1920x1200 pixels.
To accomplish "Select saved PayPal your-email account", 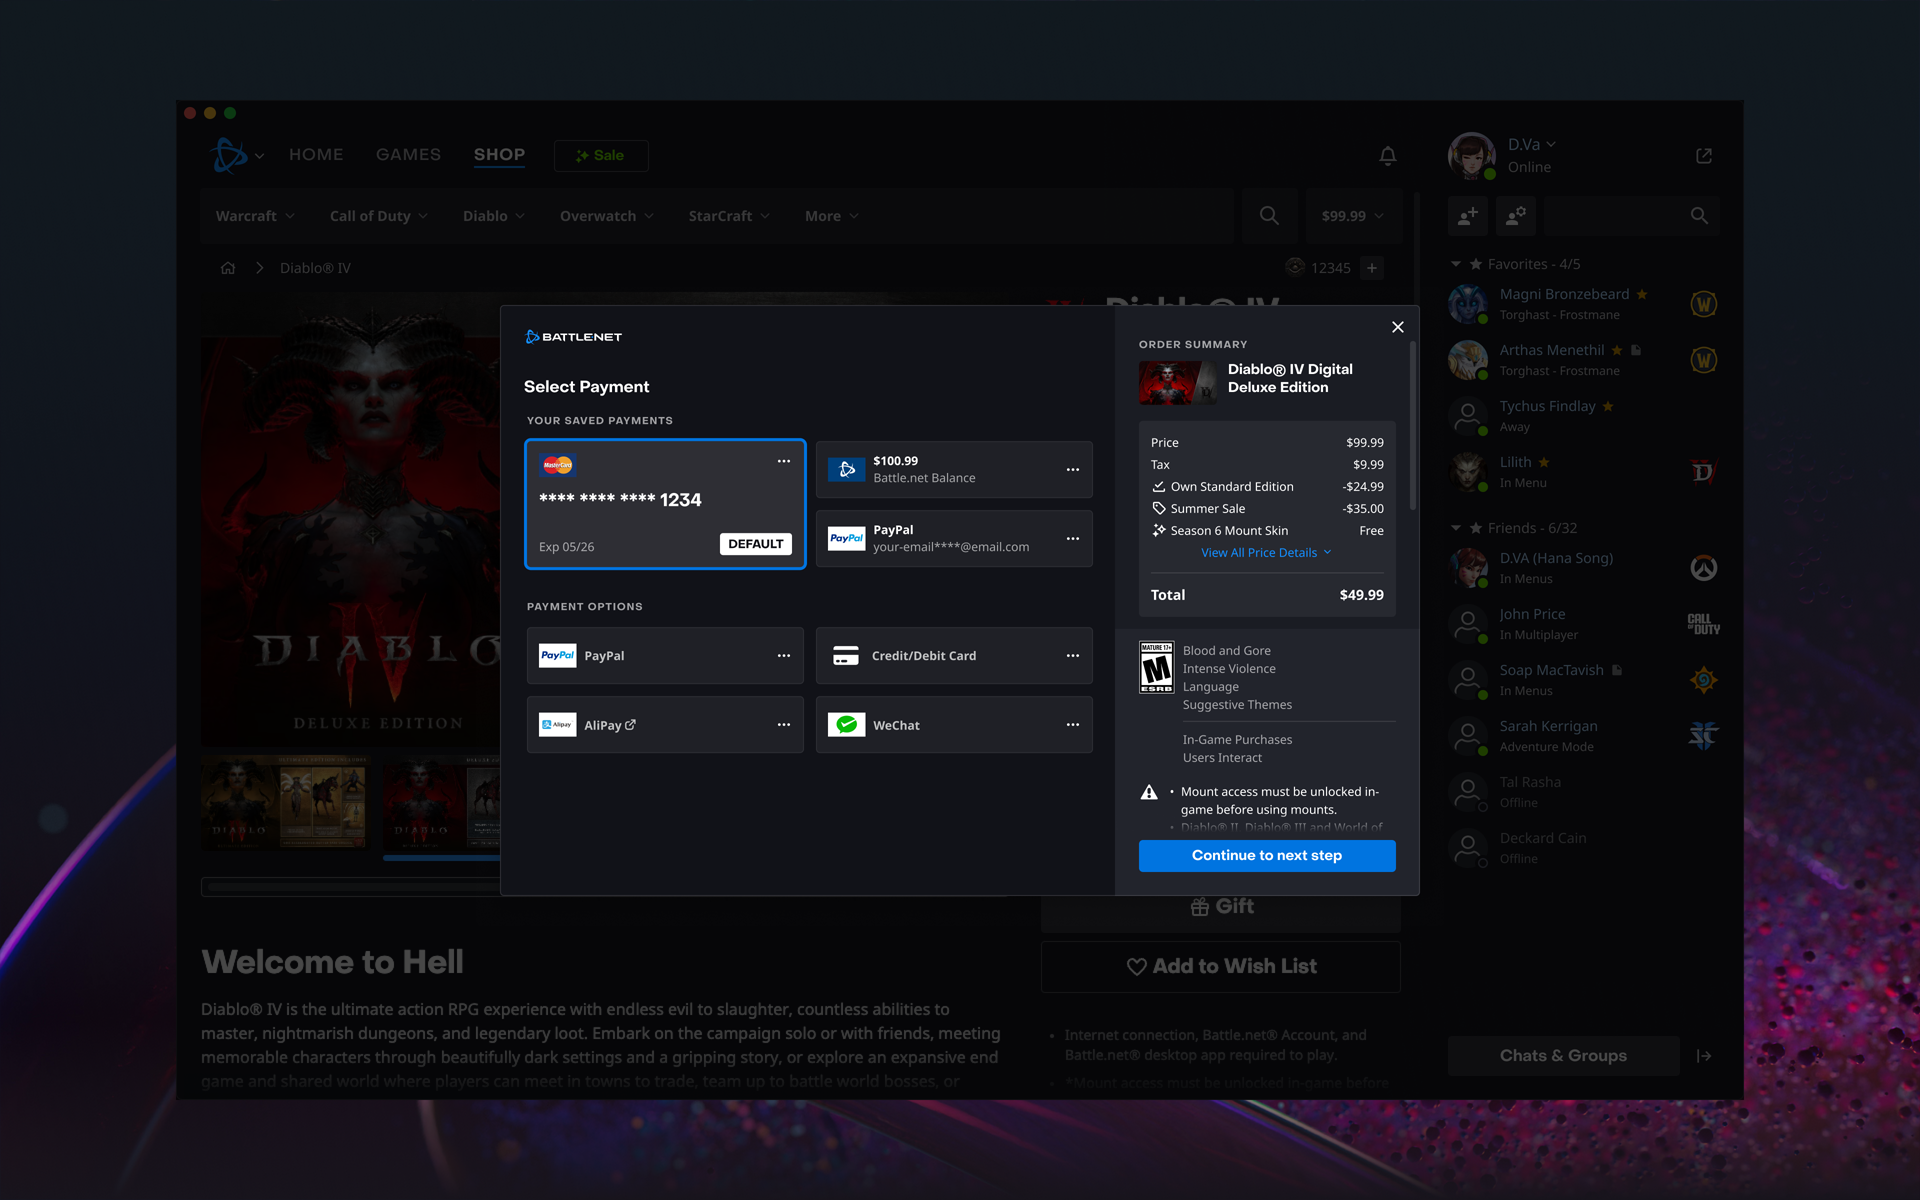I will (x=954, y=539).
